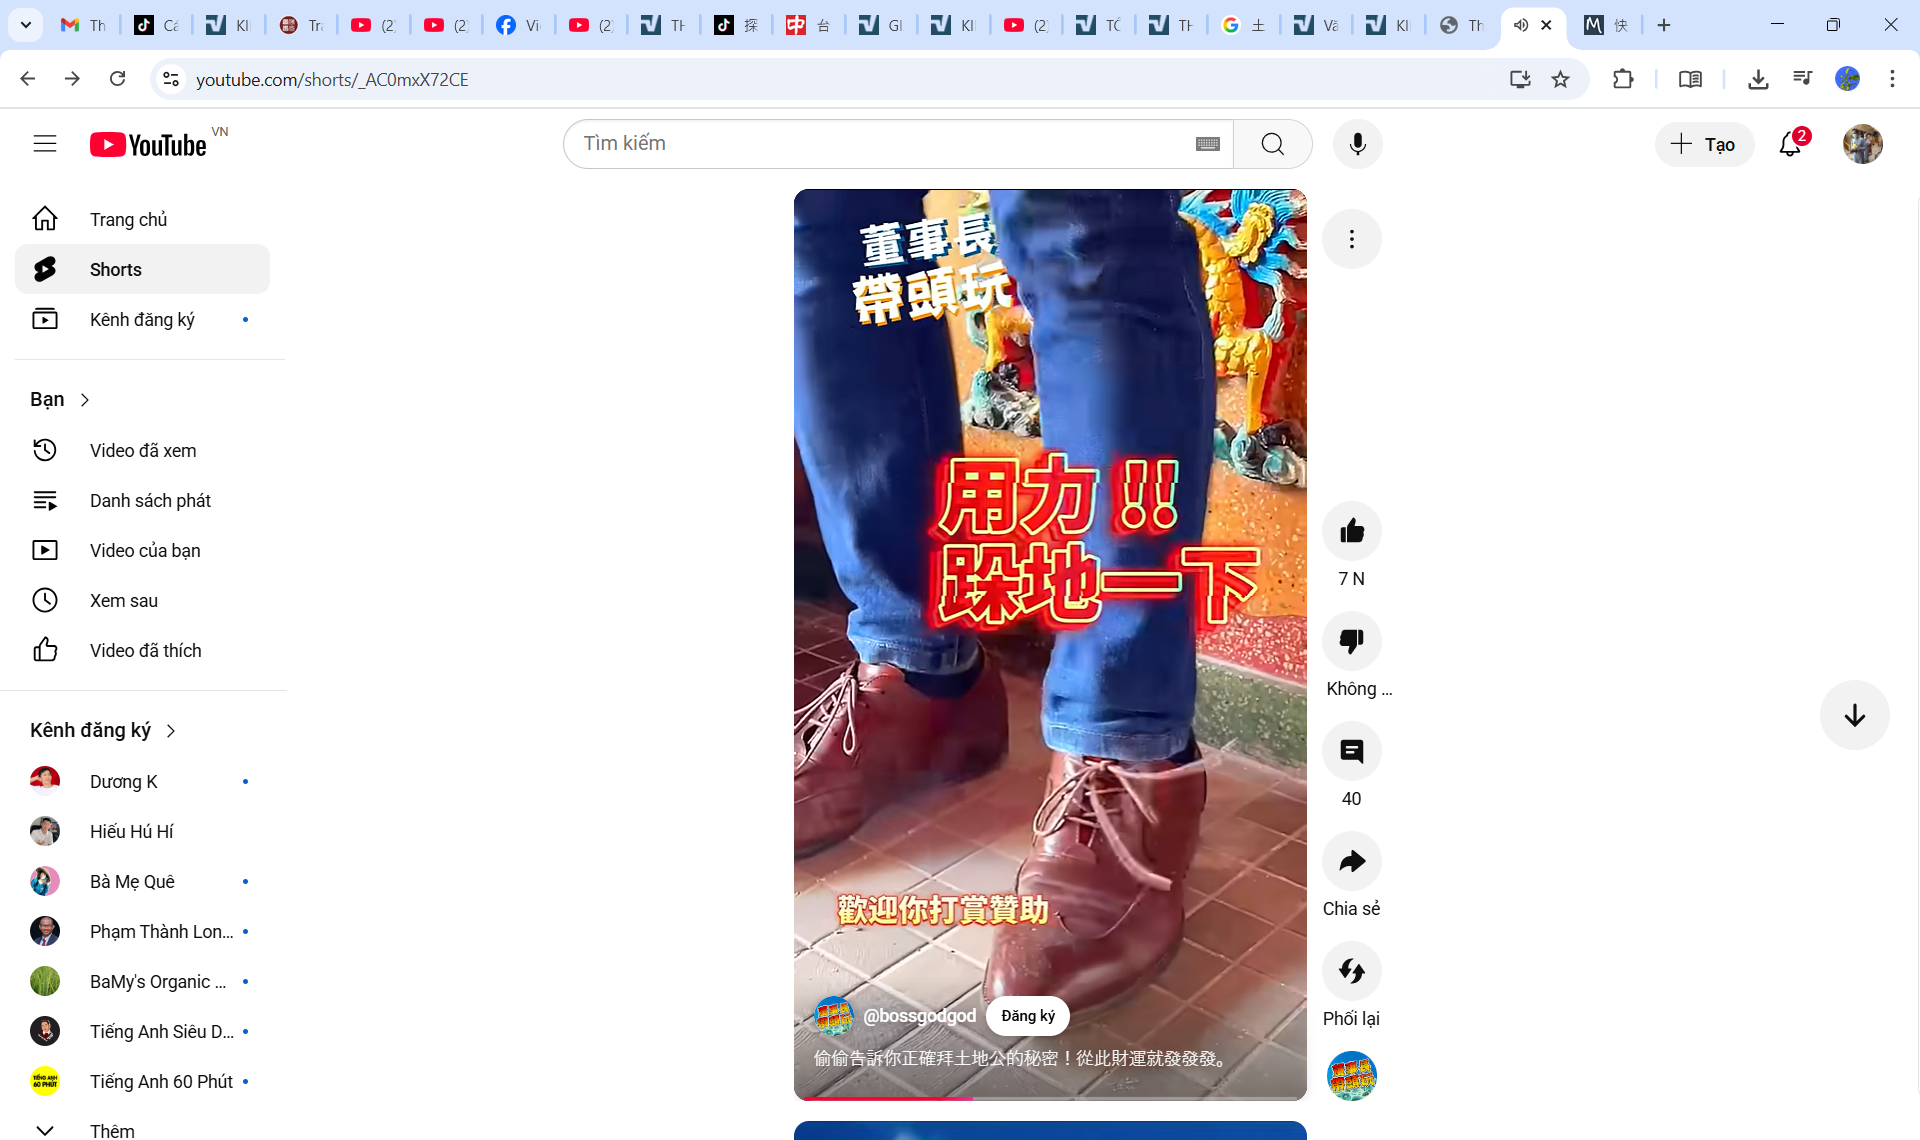Open the comments with 40 replies
This screenshot has width=1920, height=1140.
(x=1351, y=751)
